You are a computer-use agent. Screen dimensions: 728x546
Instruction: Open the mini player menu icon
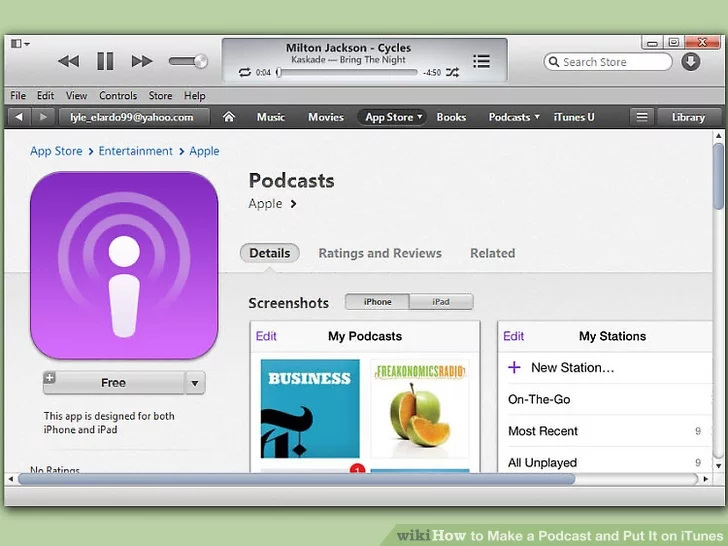[20, 44]
